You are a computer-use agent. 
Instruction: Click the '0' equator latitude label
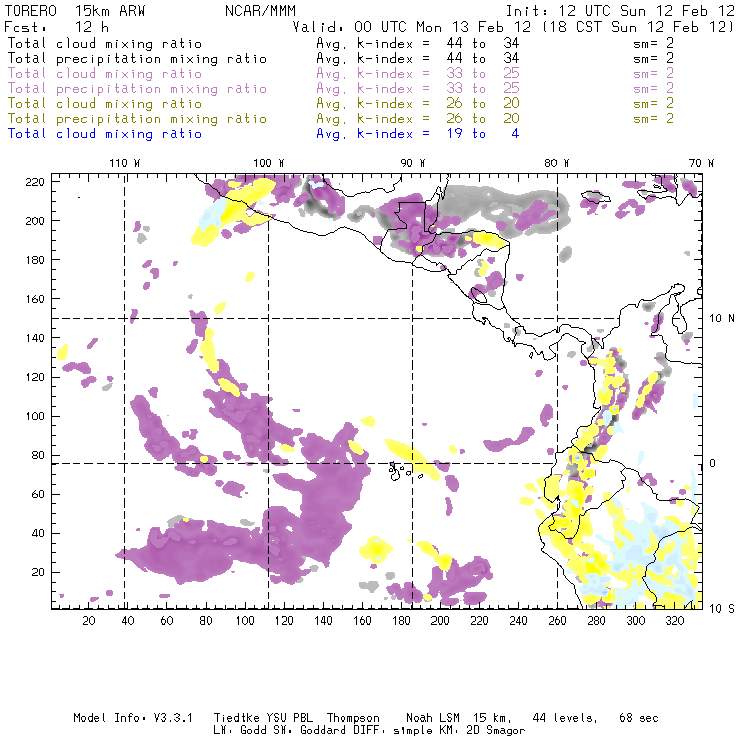pyautogui.click(x=713, y=463)
